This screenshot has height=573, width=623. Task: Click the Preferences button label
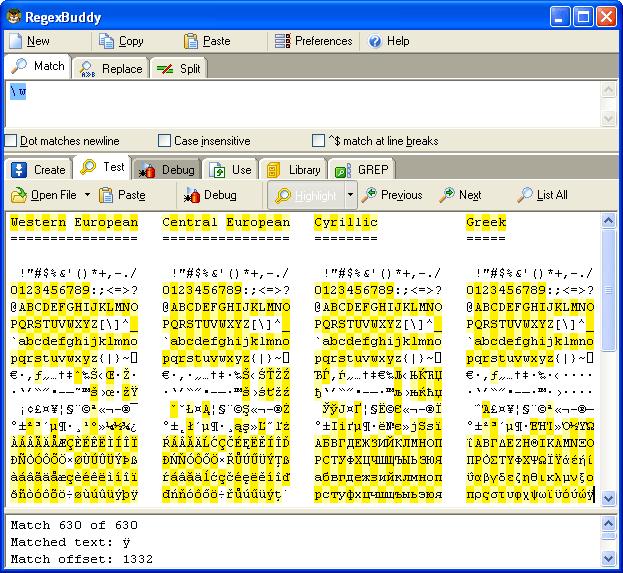click(x=323, y=41)
